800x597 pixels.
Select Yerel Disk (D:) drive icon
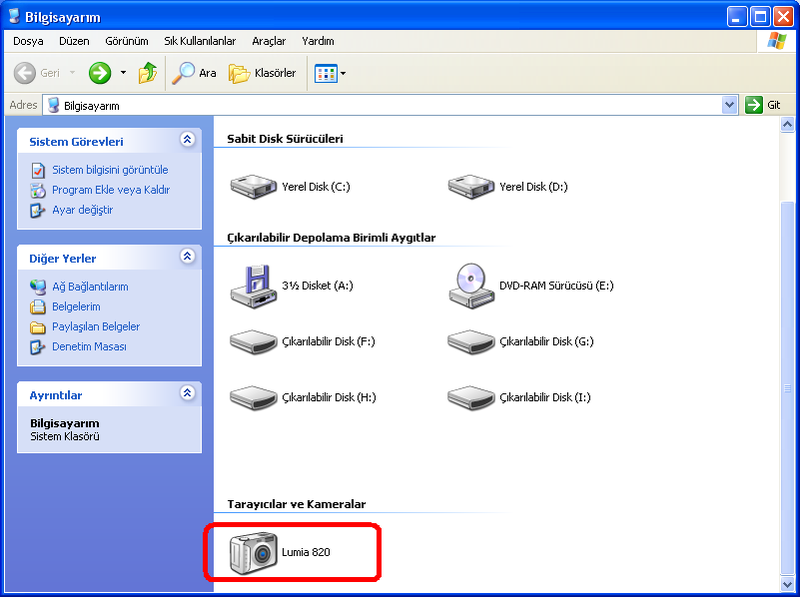click(471, 186)
